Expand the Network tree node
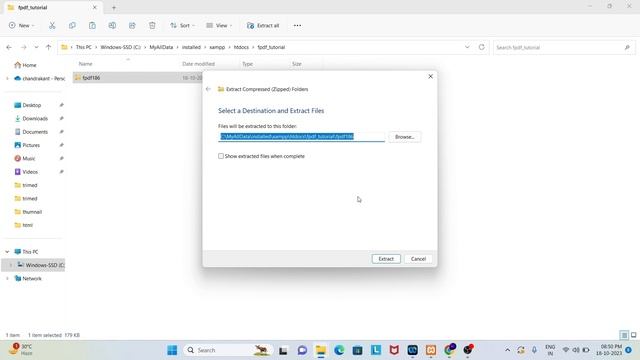Image resolution: width=640 pixels, height=360 pixels. [x=7, y=278]
